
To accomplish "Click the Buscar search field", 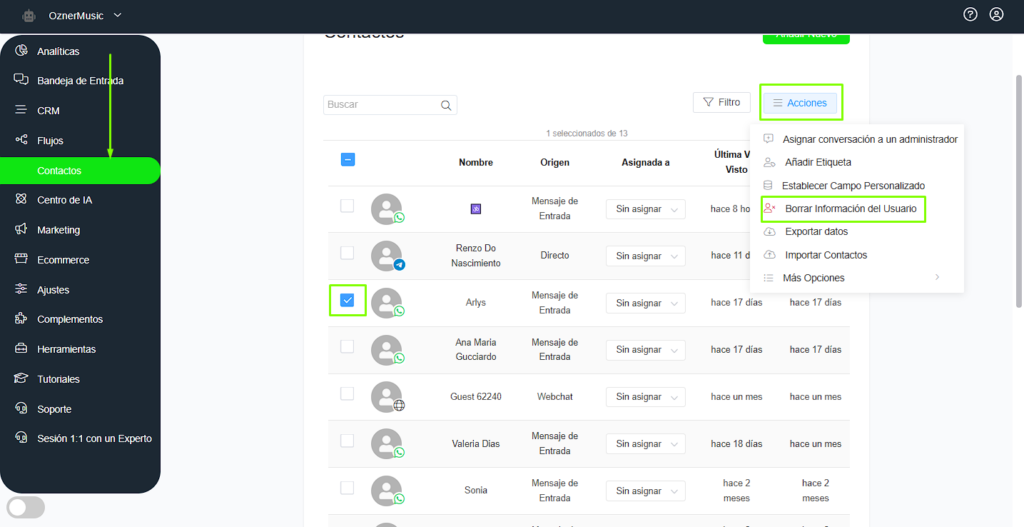I will tap(380, 105).
